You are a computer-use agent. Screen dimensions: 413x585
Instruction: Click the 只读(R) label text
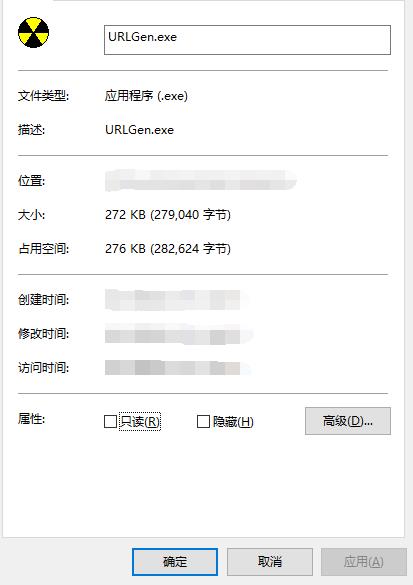click(x=140, y=422)
